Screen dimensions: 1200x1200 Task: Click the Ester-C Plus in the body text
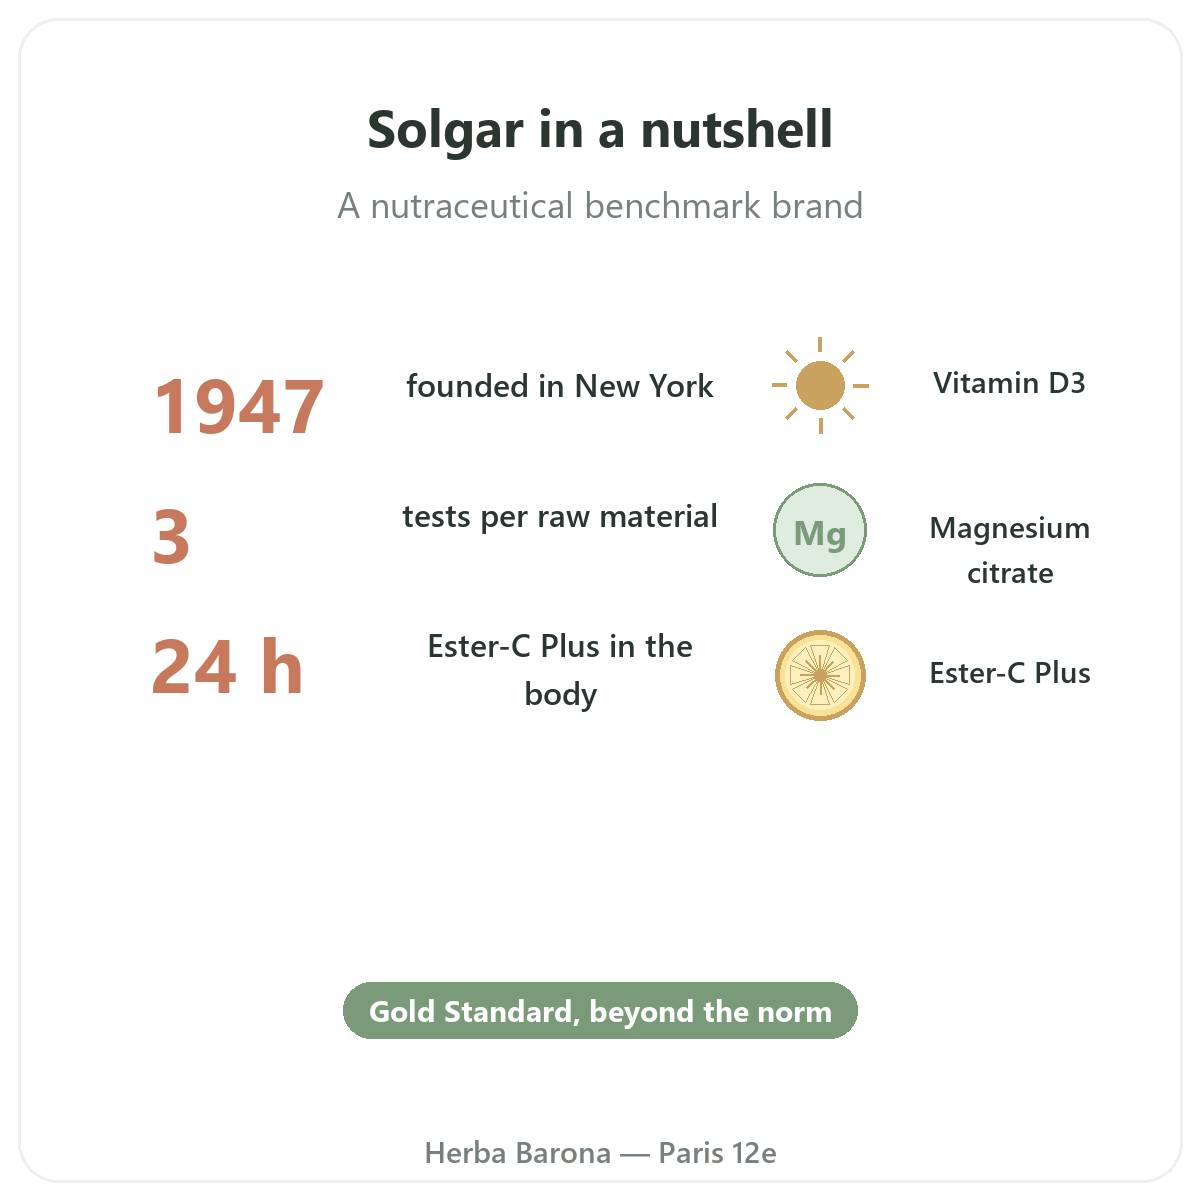pos(560,669)
